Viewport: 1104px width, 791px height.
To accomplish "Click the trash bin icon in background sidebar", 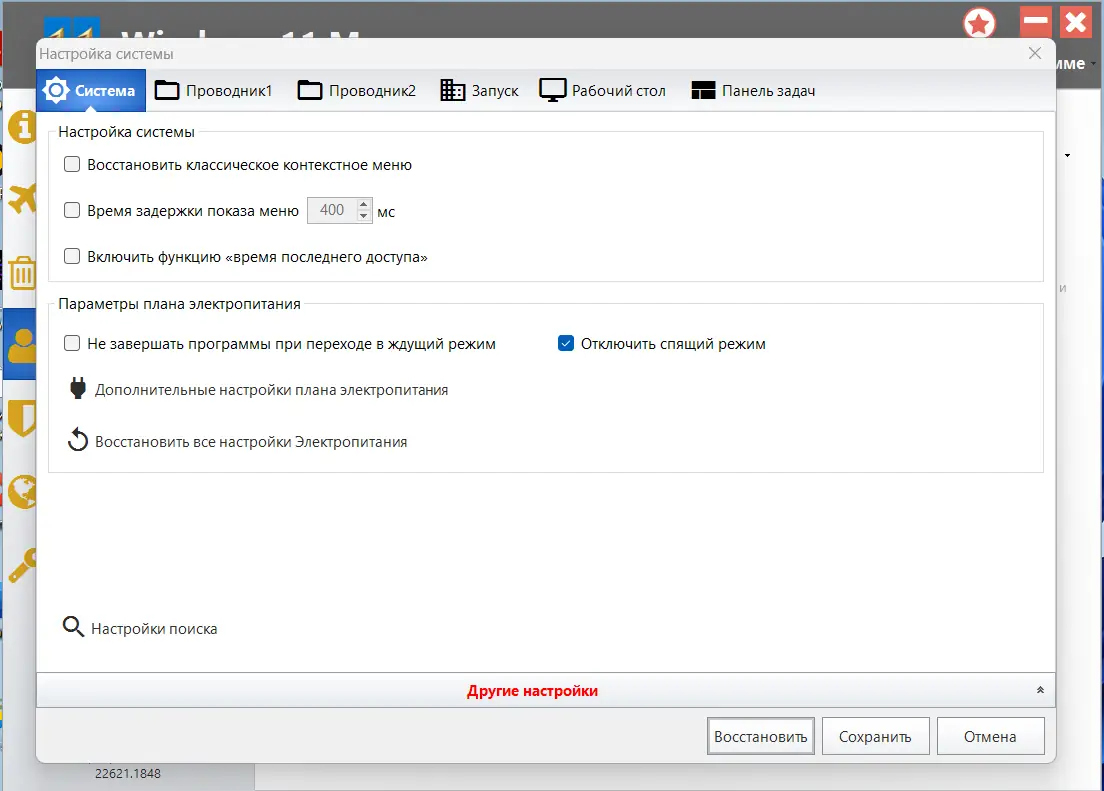I will tap(22, 273).
